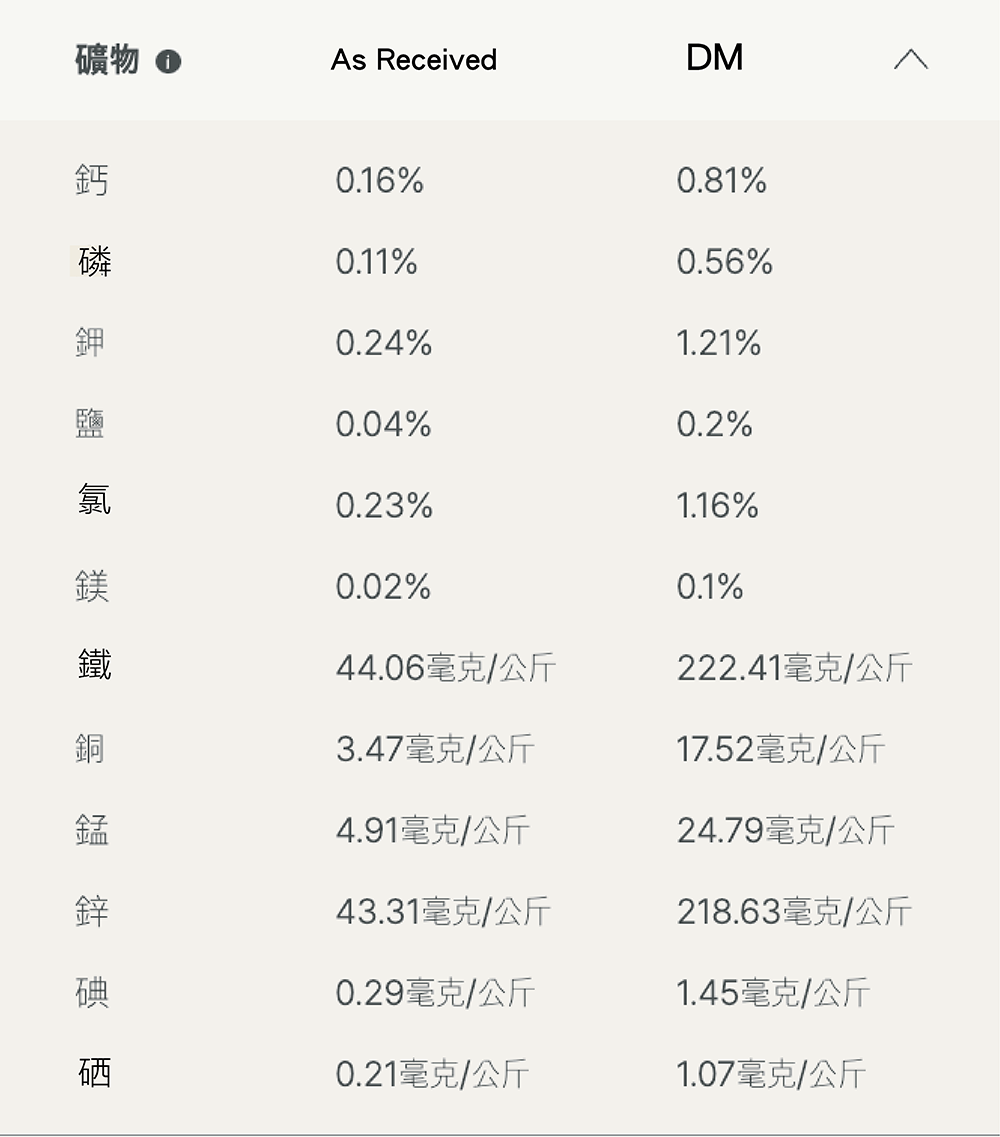Click the 222.41毫克/公斤 iron DM value

[794, 668]
